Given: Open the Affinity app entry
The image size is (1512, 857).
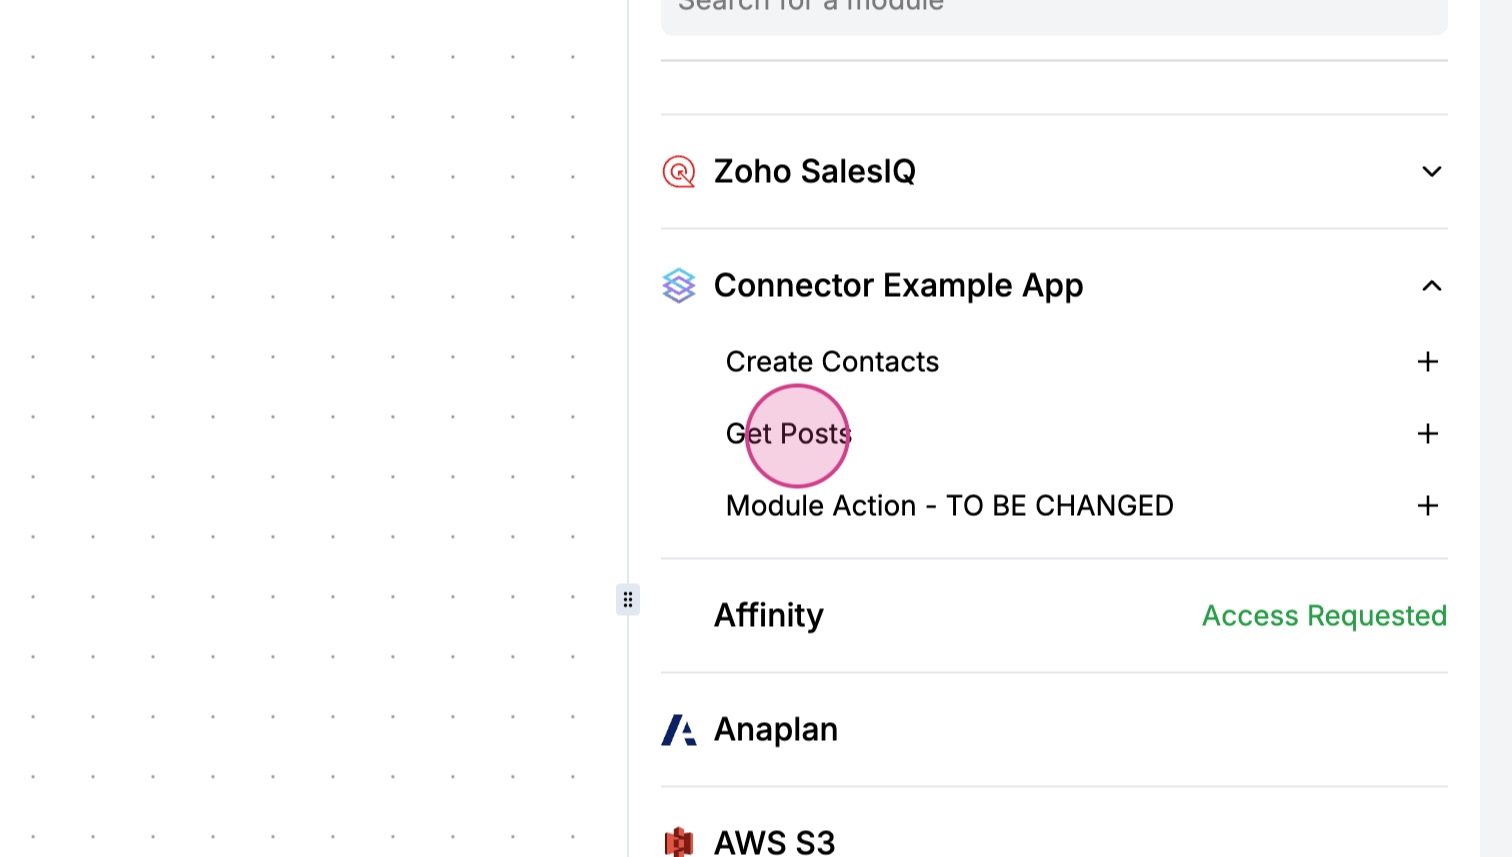Looking at the screenshot, I should tap(768, 616).
